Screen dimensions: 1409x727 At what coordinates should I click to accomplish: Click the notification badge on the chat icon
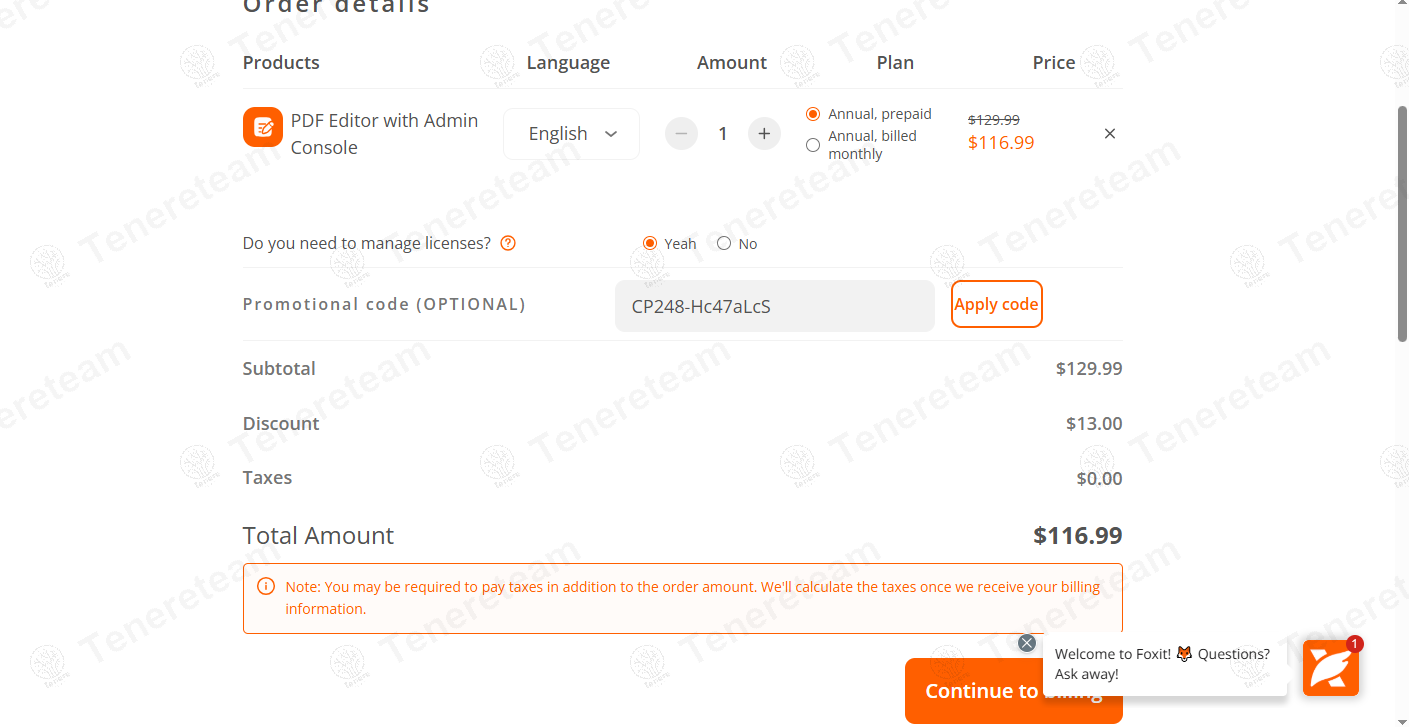1355,645
